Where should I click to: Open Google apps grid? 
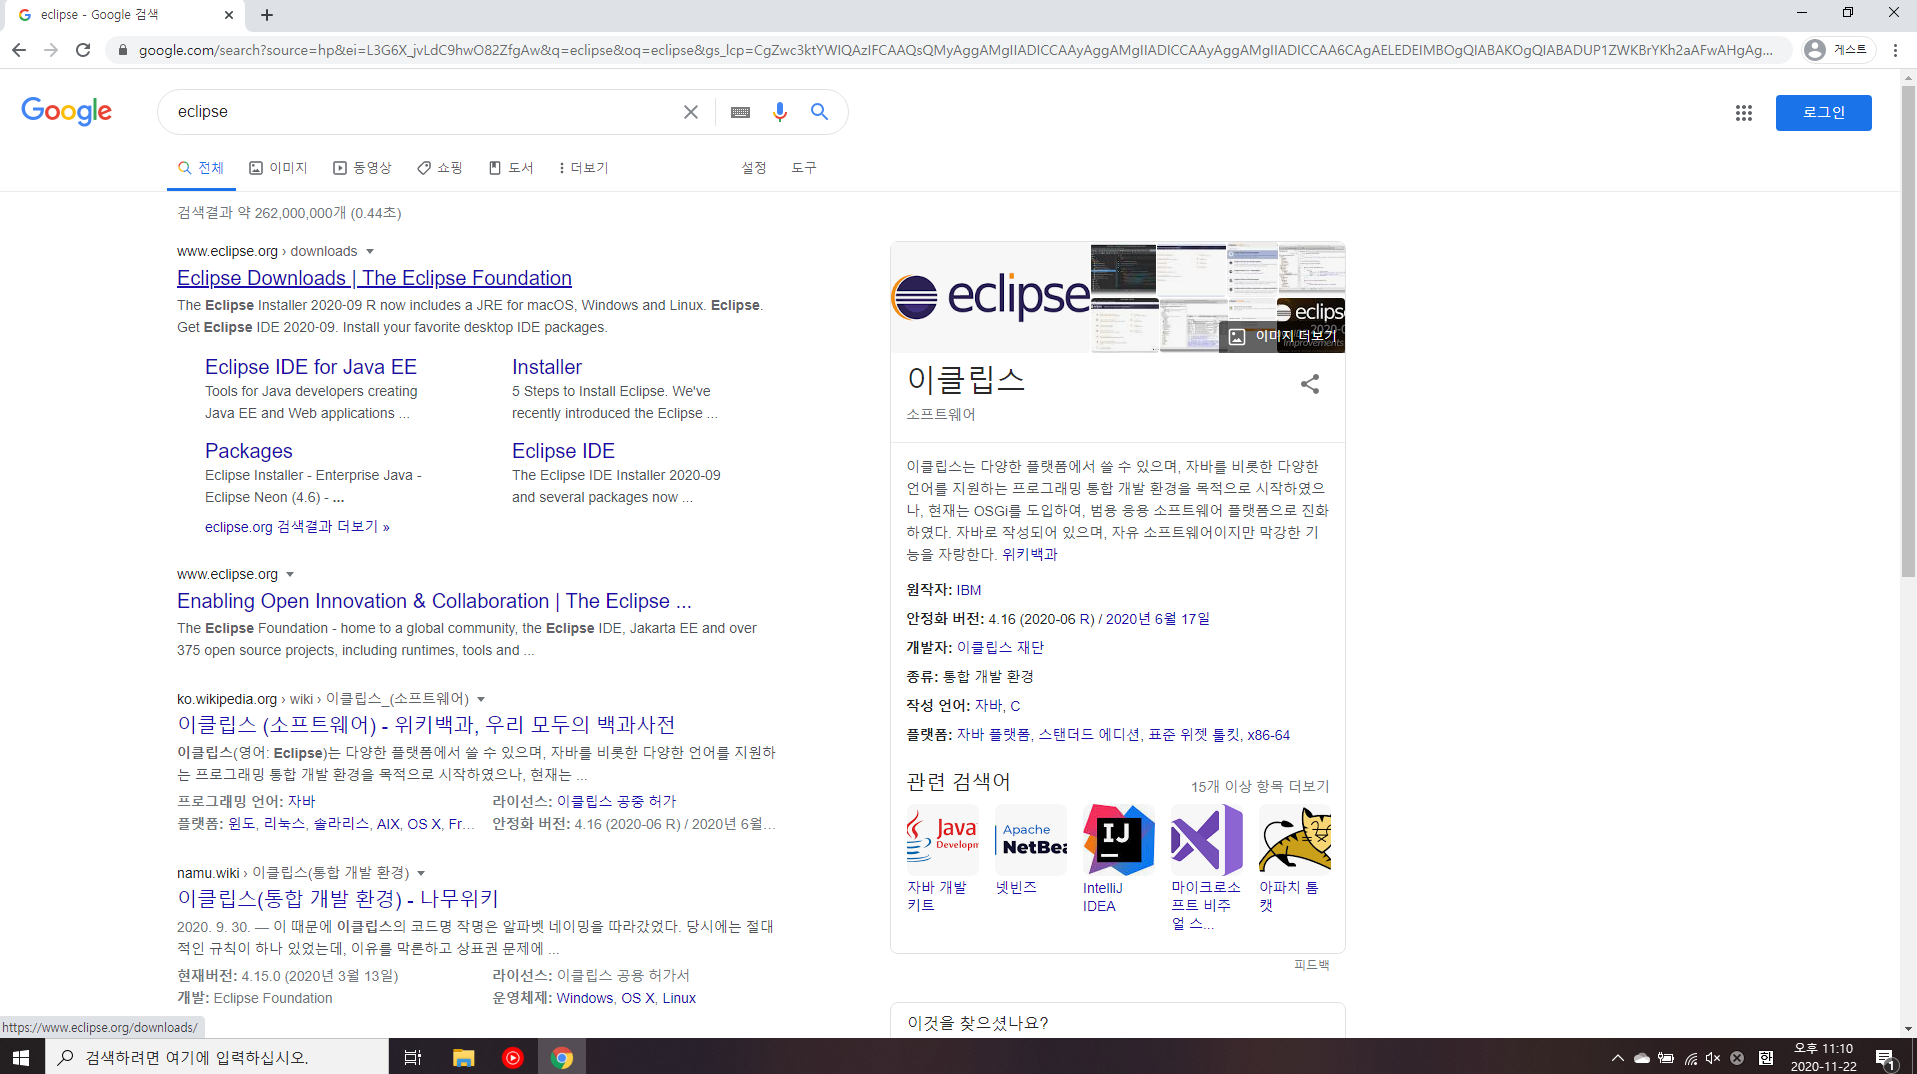click(1743, 113)
